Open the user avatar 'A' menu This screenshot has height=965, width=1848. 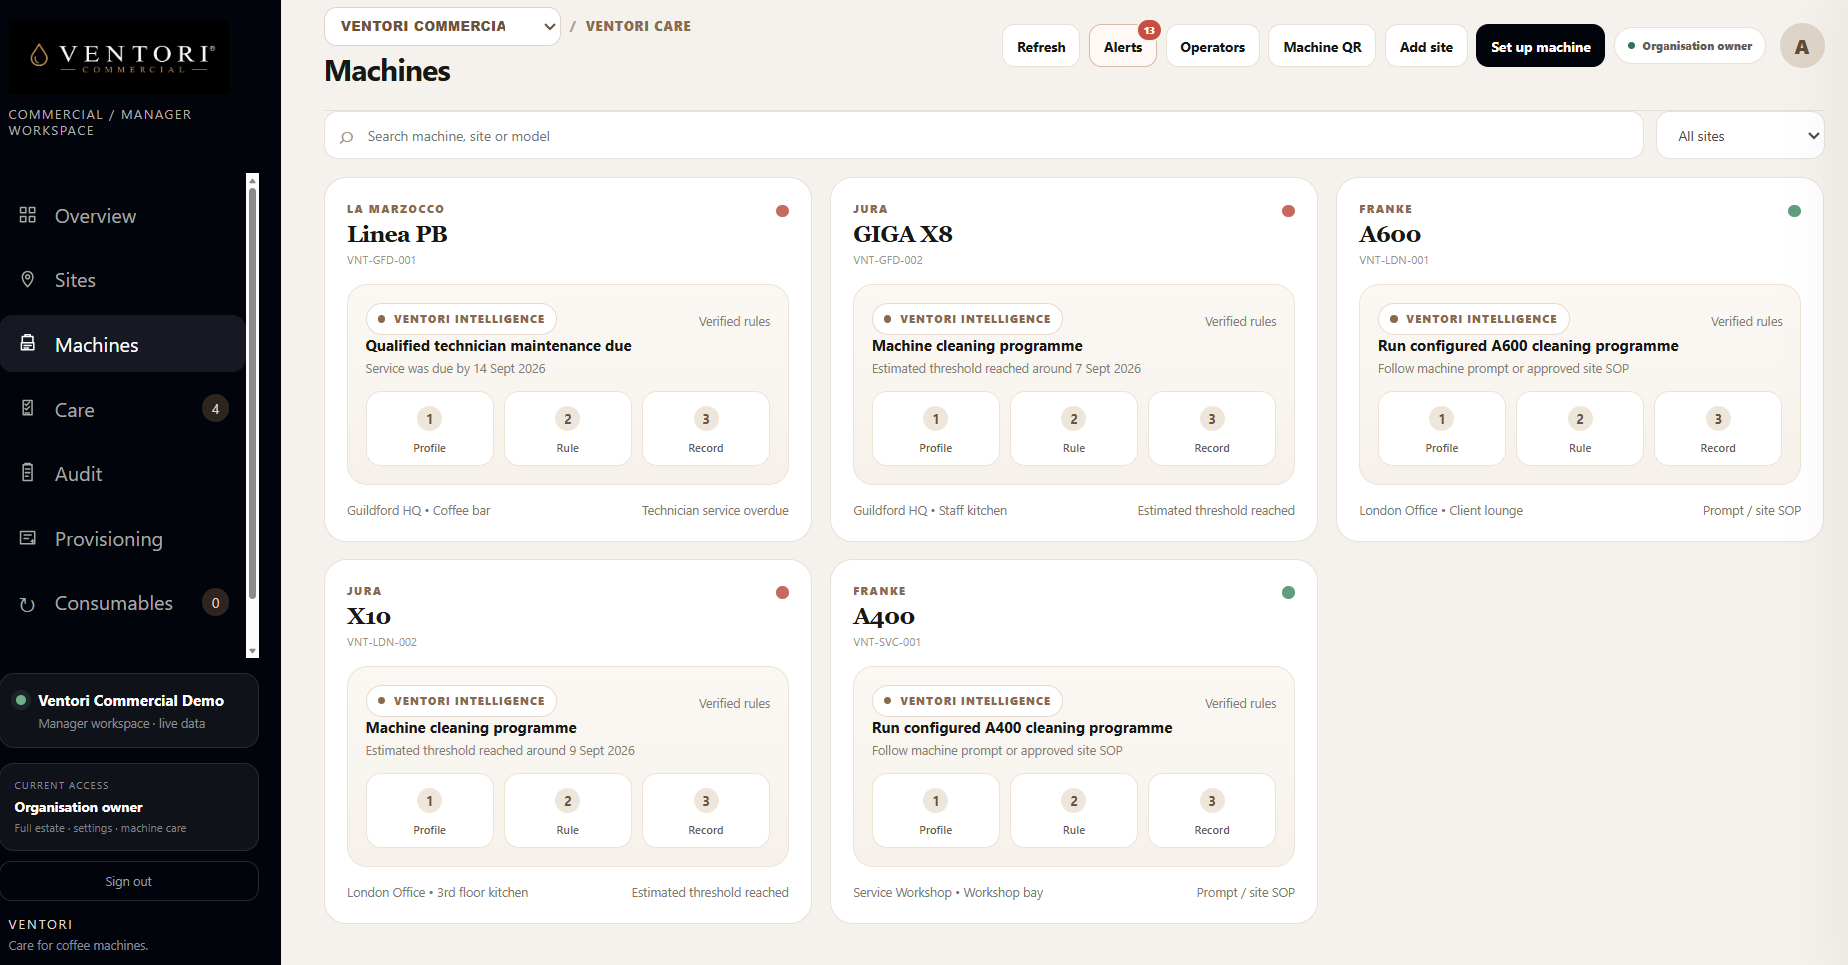(x=1802, y=46)
